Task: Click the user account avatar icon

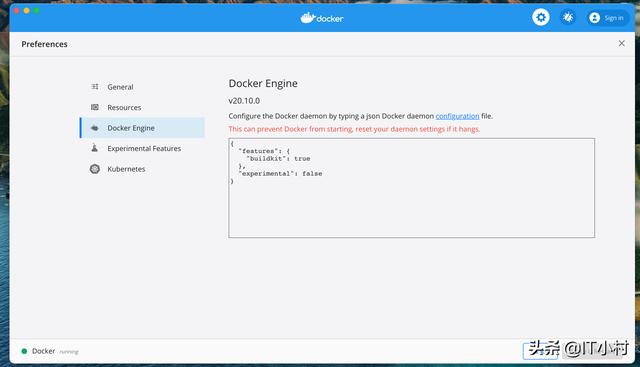Action: point(594,18)
